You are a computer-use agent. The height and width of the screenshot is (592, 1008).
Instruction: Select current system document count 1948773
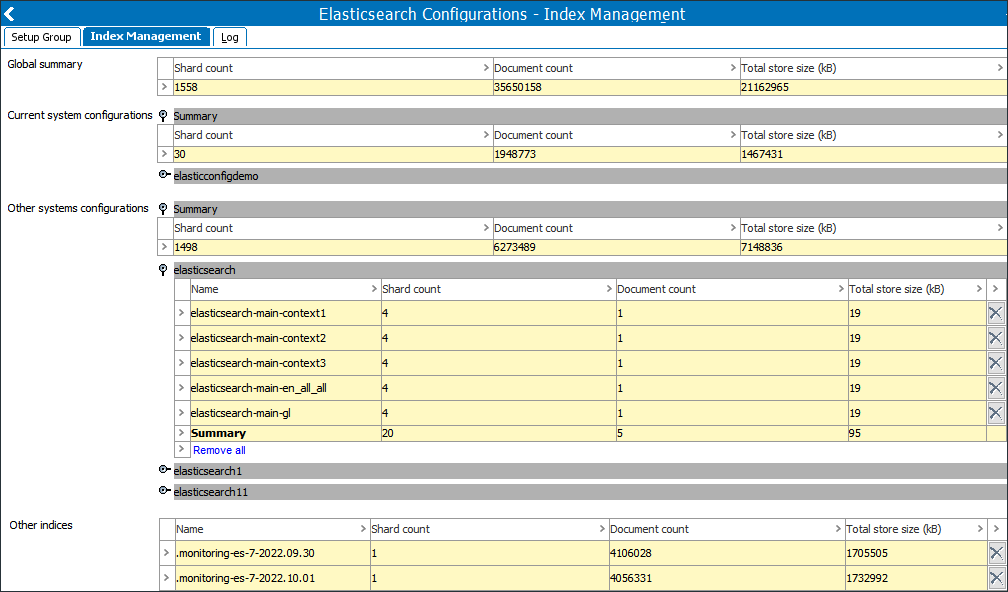point(616,154)
